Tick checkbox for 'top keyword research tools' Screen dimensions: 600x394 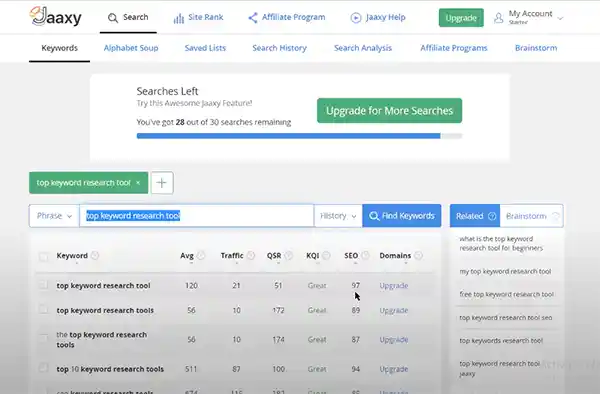click(x=43, y=309)
